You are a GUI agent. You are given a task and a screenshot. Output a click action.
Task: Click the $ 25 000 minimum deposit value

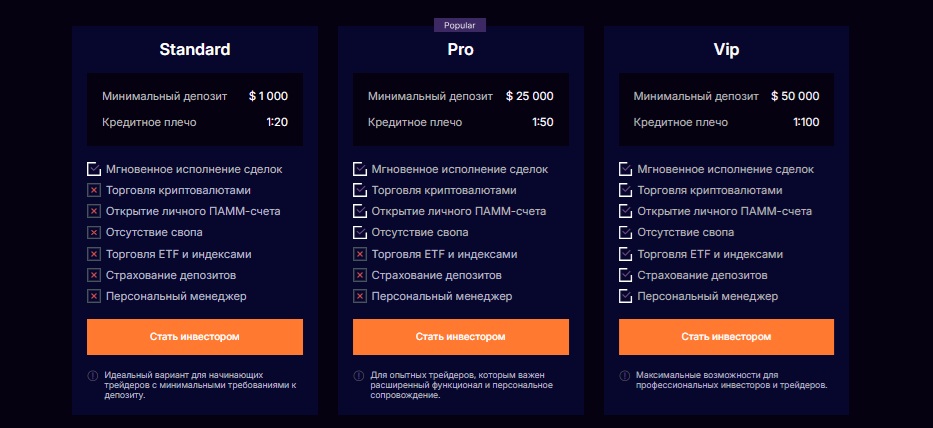pos(529,97)
